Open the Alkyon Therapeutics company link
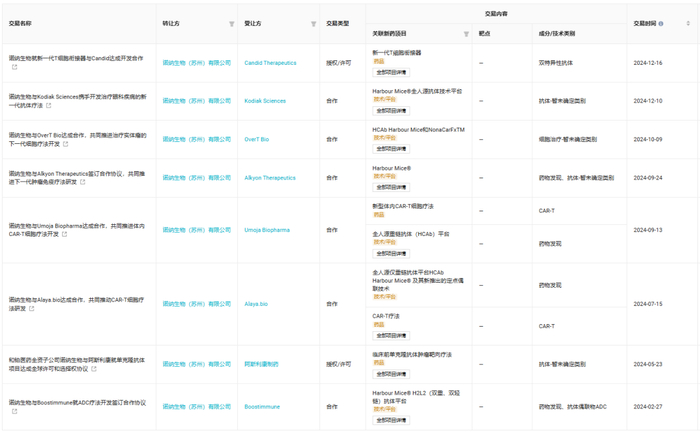The image size is (700, 433). tap(270, 178)
